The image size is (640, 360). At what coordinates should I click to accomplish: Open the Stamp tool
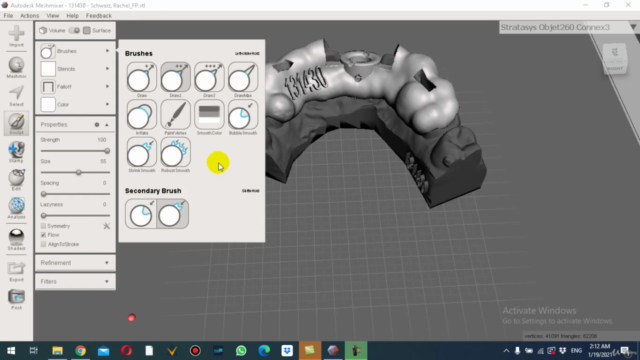pyautogui.click(x=16, y=149)
